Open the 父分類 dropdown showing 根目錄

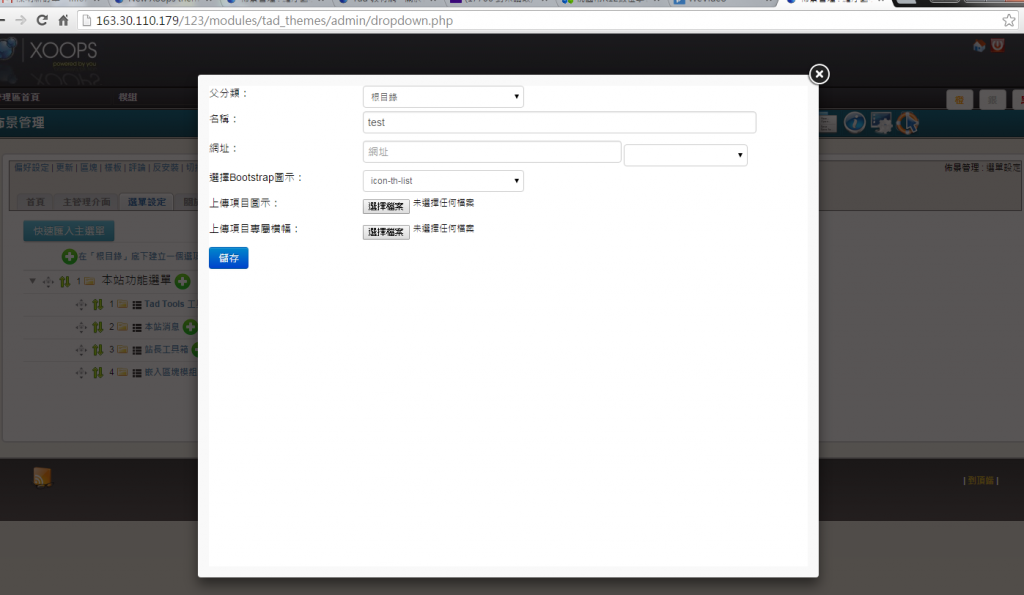pyautogui.click(x=443, y=97)
